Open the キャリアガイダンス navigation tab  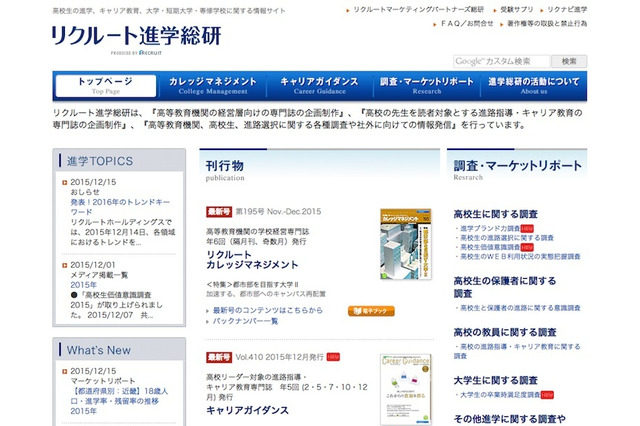320,86
